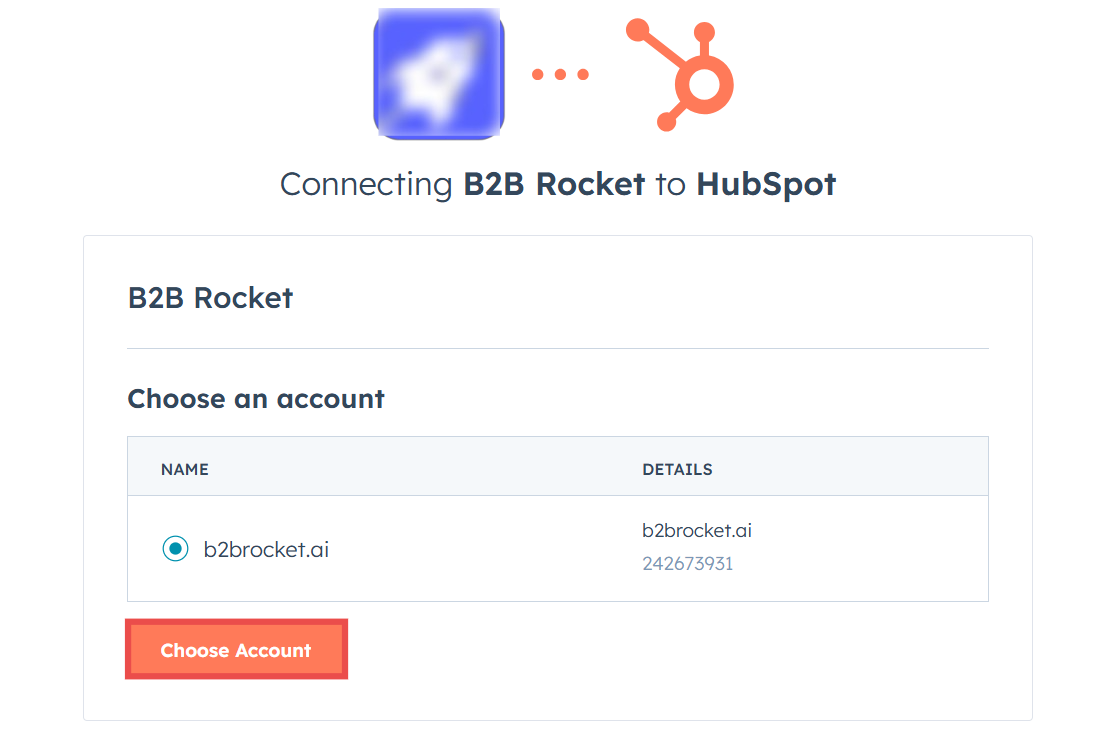This screenshot has width=1114, height=755.
Task: Click the three orange connector dots
Action: (x=560, y=74)
